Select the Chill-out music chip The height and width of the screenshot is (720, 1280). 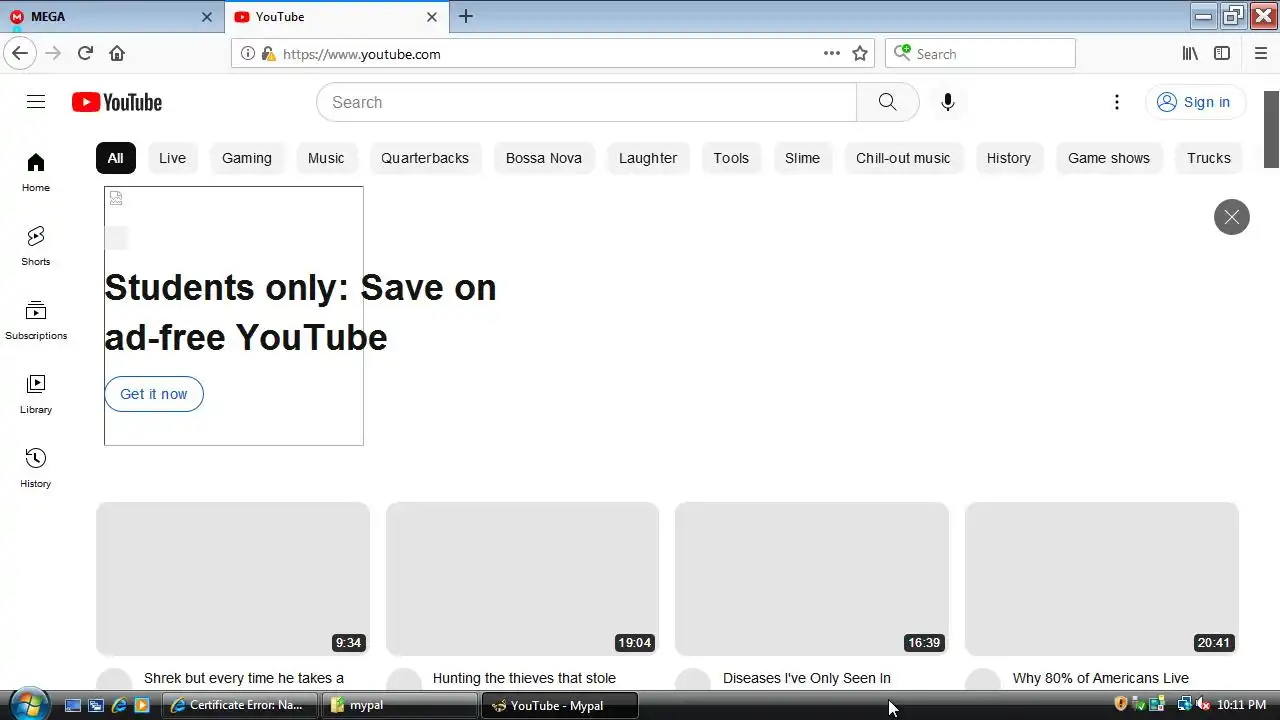(x=903, y=158)
